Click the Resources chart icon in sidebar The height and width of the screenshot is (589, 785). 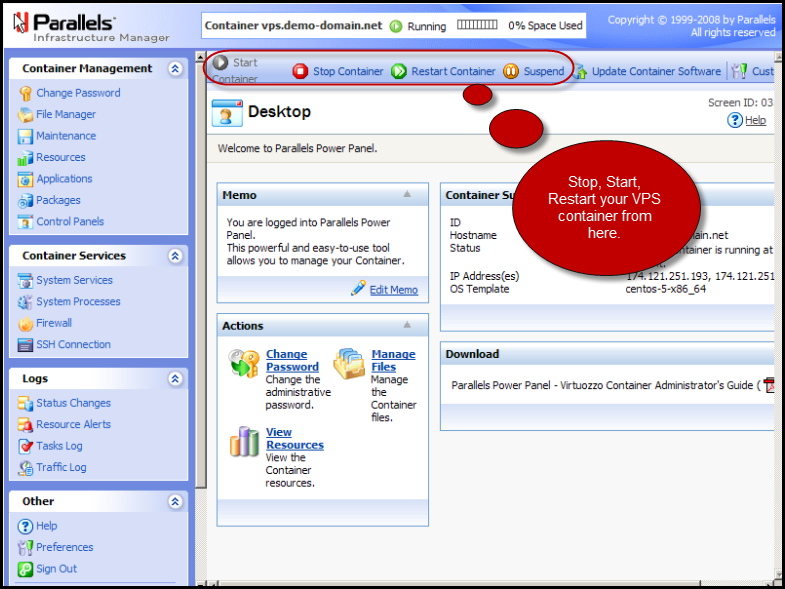pos(25,158)
